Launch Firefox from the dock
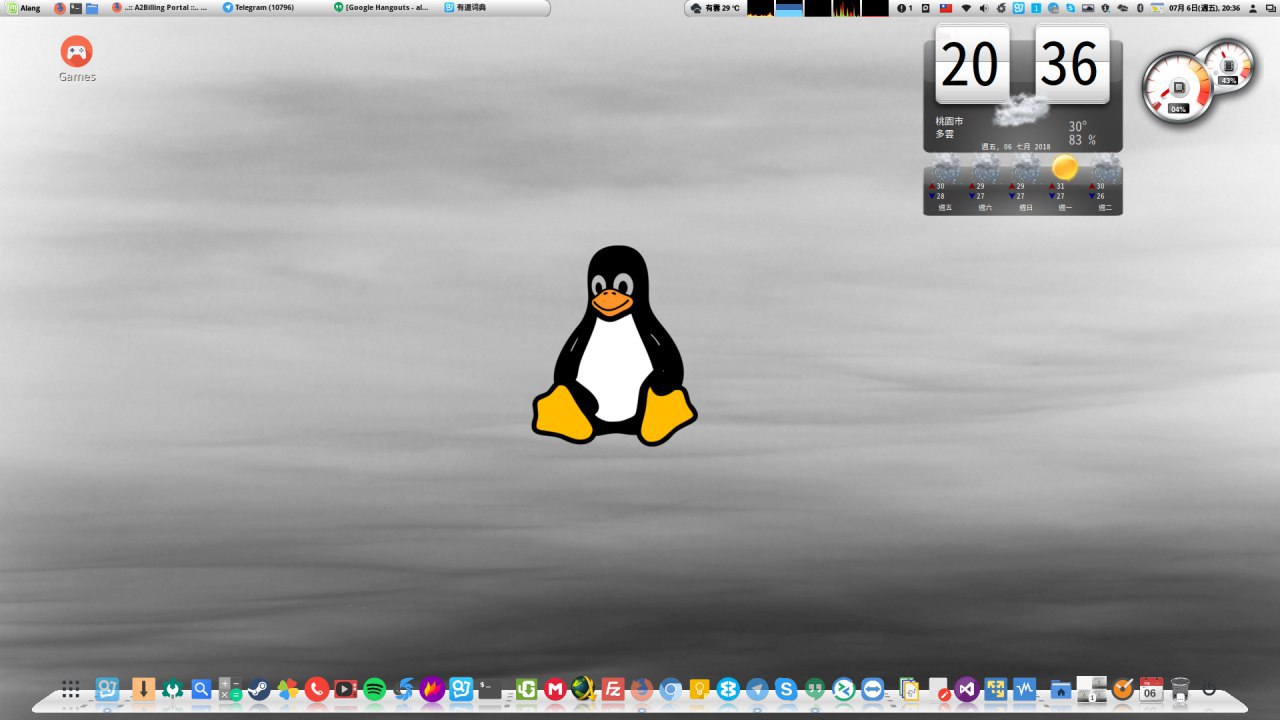This screenshot has width=1280, height=720. click(x=641, y=688)
